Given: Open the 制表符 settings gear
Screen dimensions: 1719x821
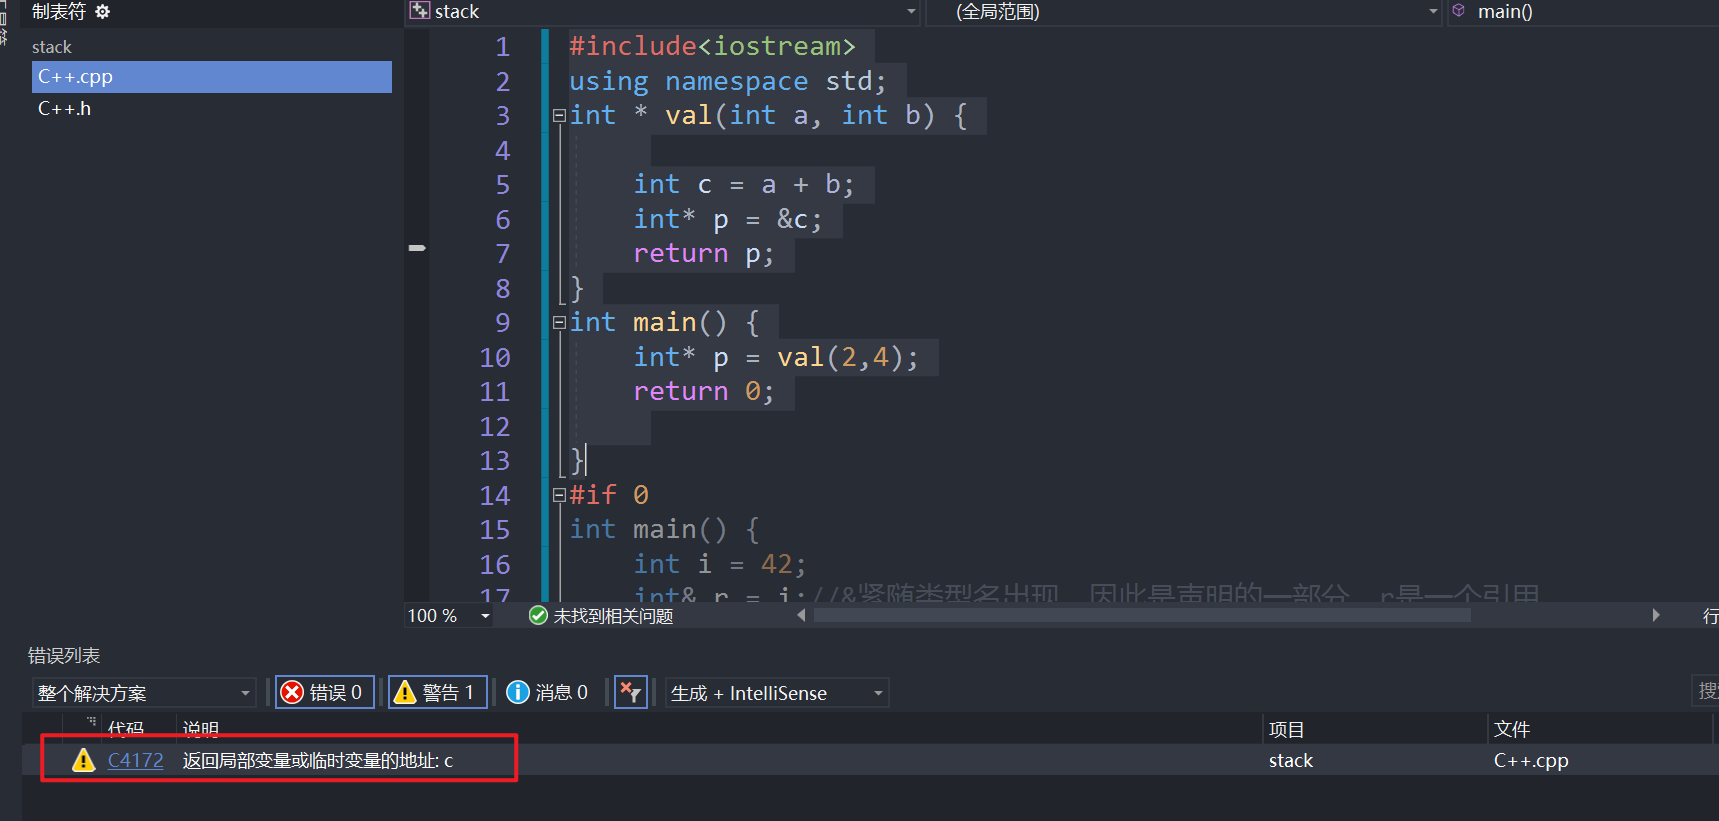Looking at the screenshot, I should click(102, 12).
